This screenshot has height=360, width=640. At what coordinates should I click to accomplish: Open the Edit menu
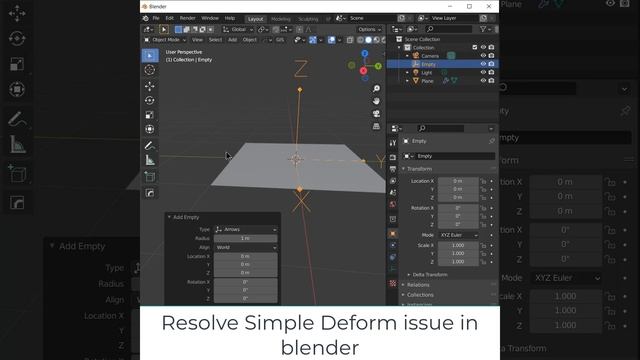(x=169, y=18)
